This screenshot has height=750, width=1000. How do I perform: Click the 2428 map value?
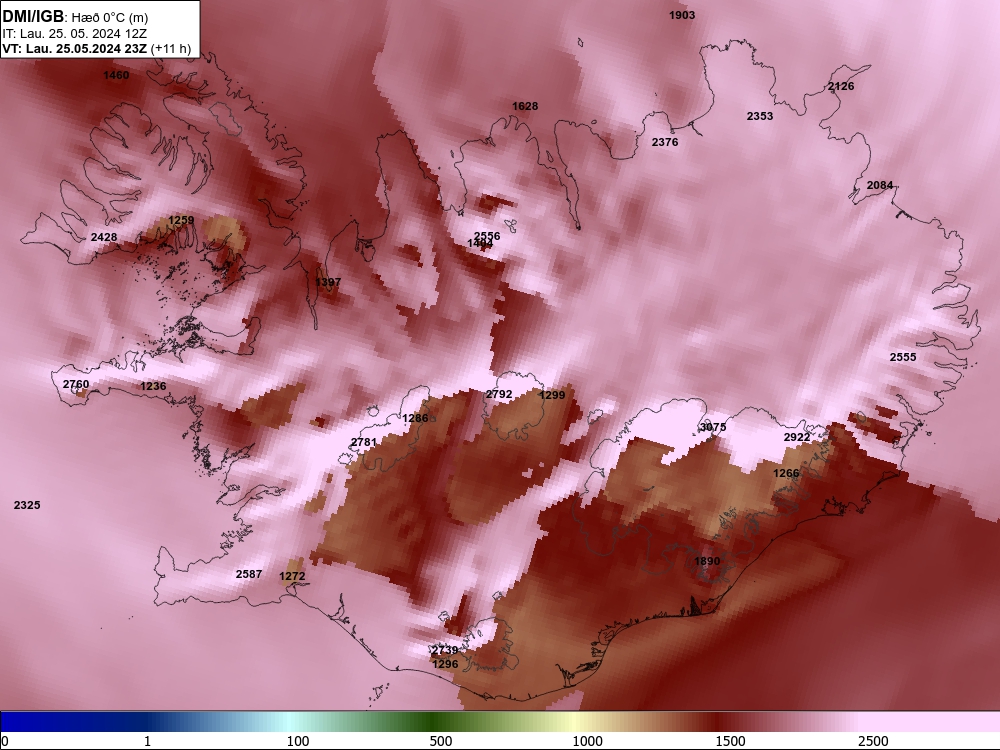(x=104, y=237)
